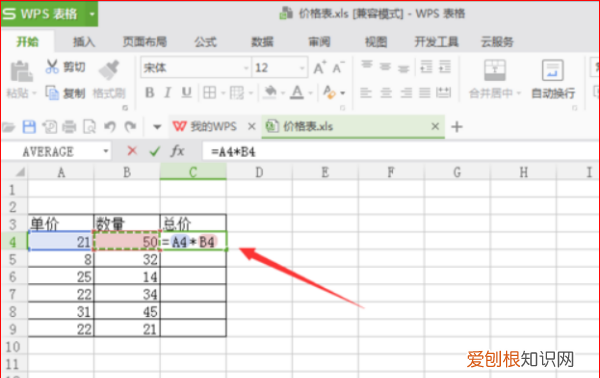This screenshot has width=600, height=378.
Task: Close the 我的WPS tab
Action: [251, 126]
